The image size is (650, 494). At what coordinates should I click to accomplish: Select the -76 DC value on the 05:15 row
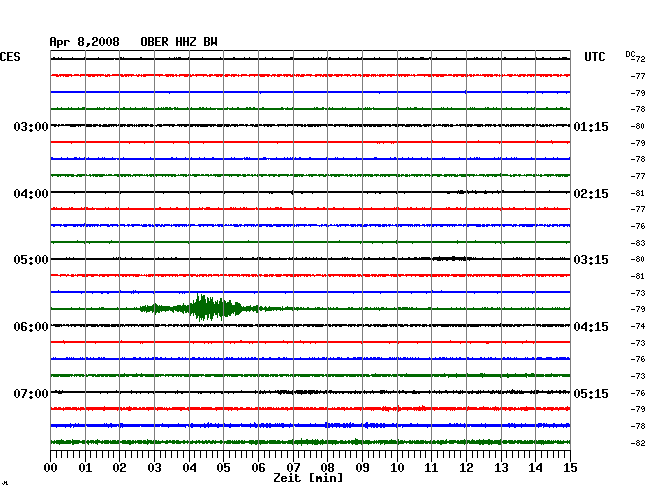[x=638, y=393]
